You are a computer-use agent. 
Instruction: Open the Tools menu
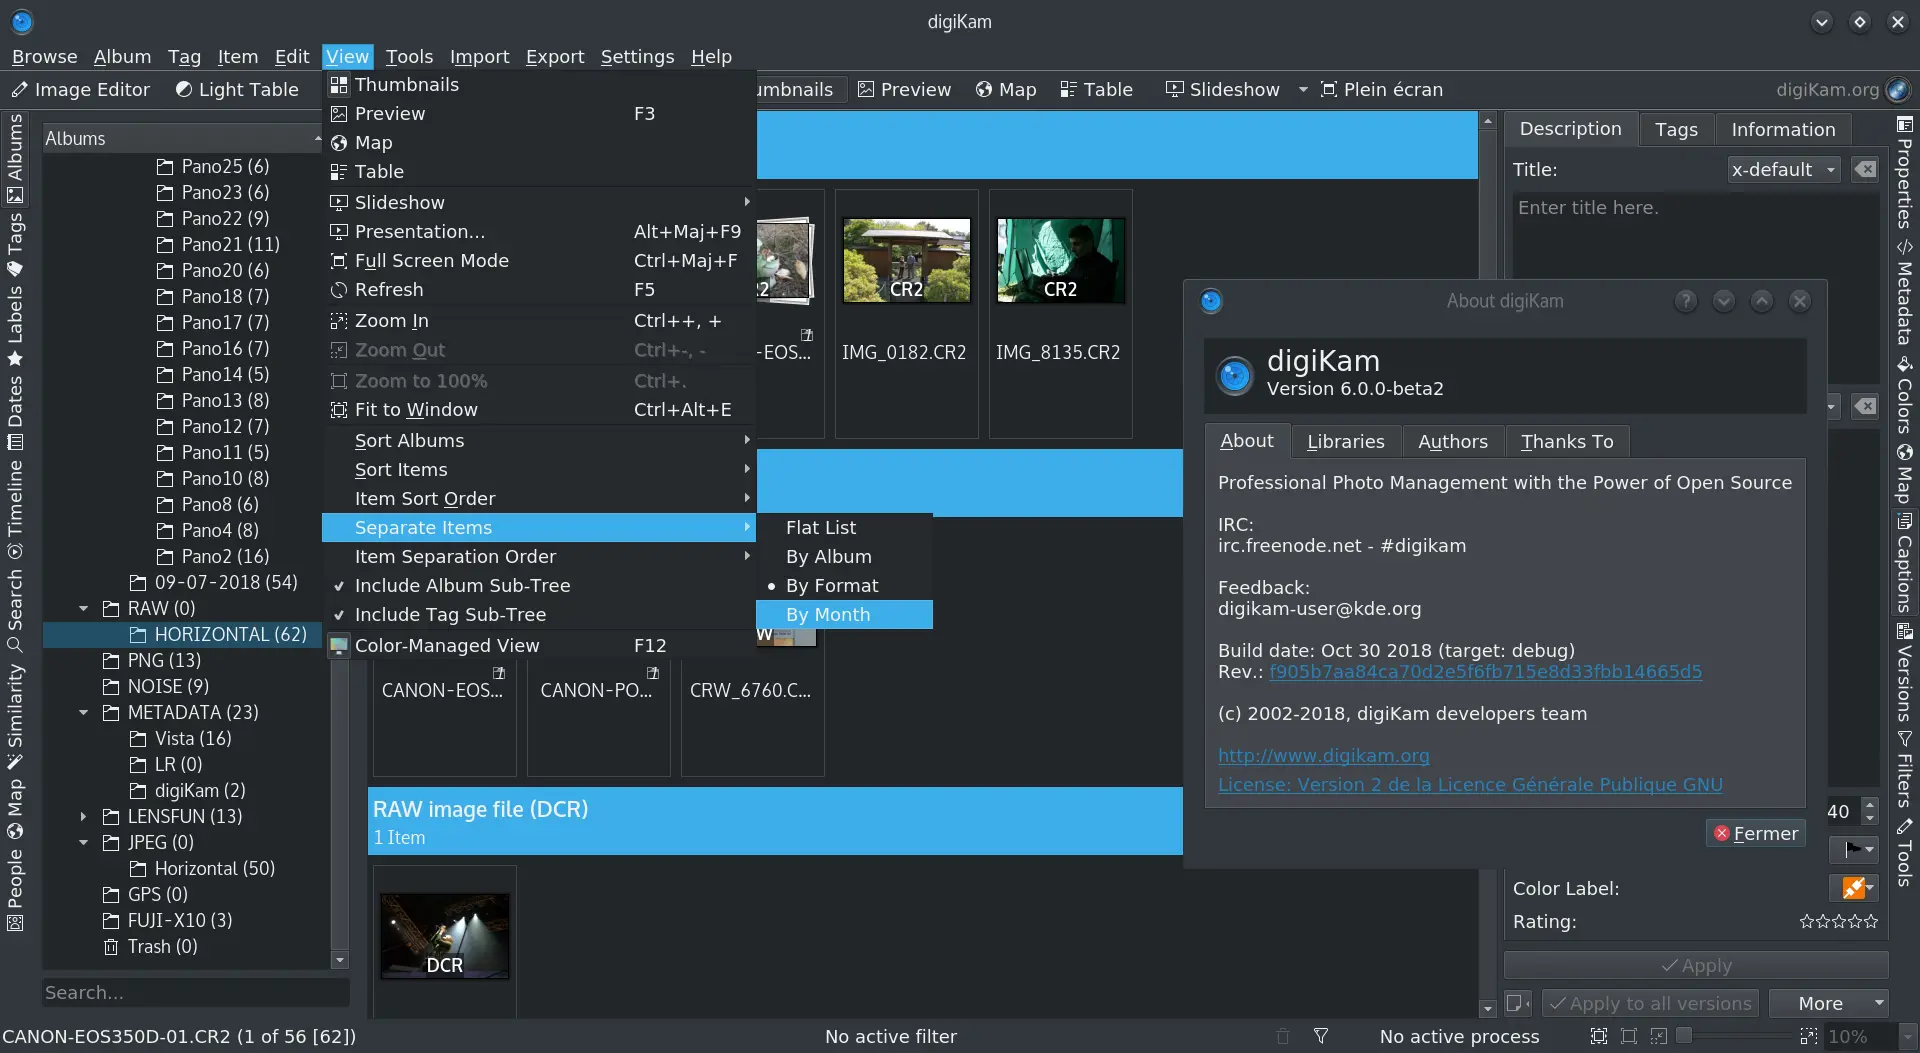(x=409, y=56)
